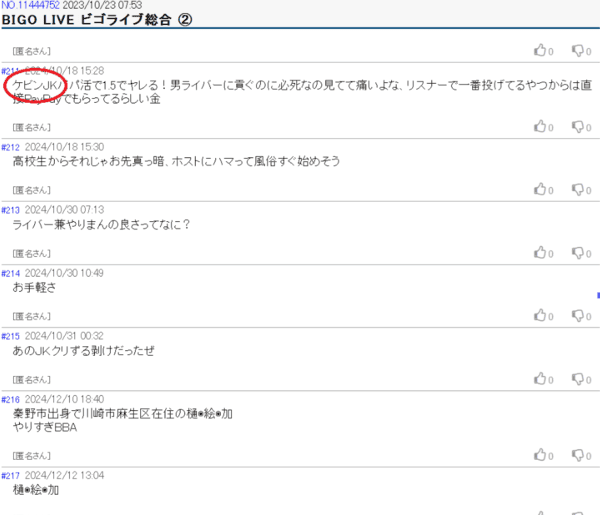Click the comment line やりすぎBBA
The width and height of the screenshot is (600, 515).
pos(45,427)
